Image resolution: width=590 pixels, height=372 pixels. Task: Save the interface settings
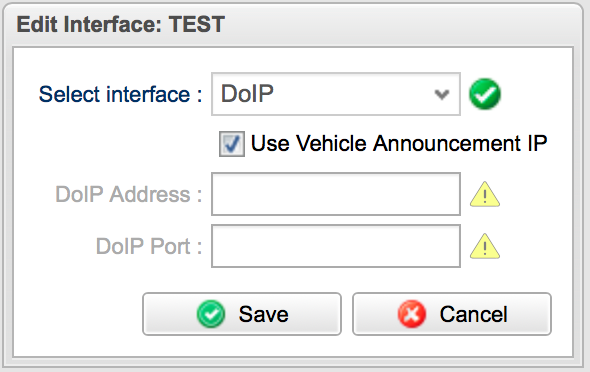tap(242, 314)
